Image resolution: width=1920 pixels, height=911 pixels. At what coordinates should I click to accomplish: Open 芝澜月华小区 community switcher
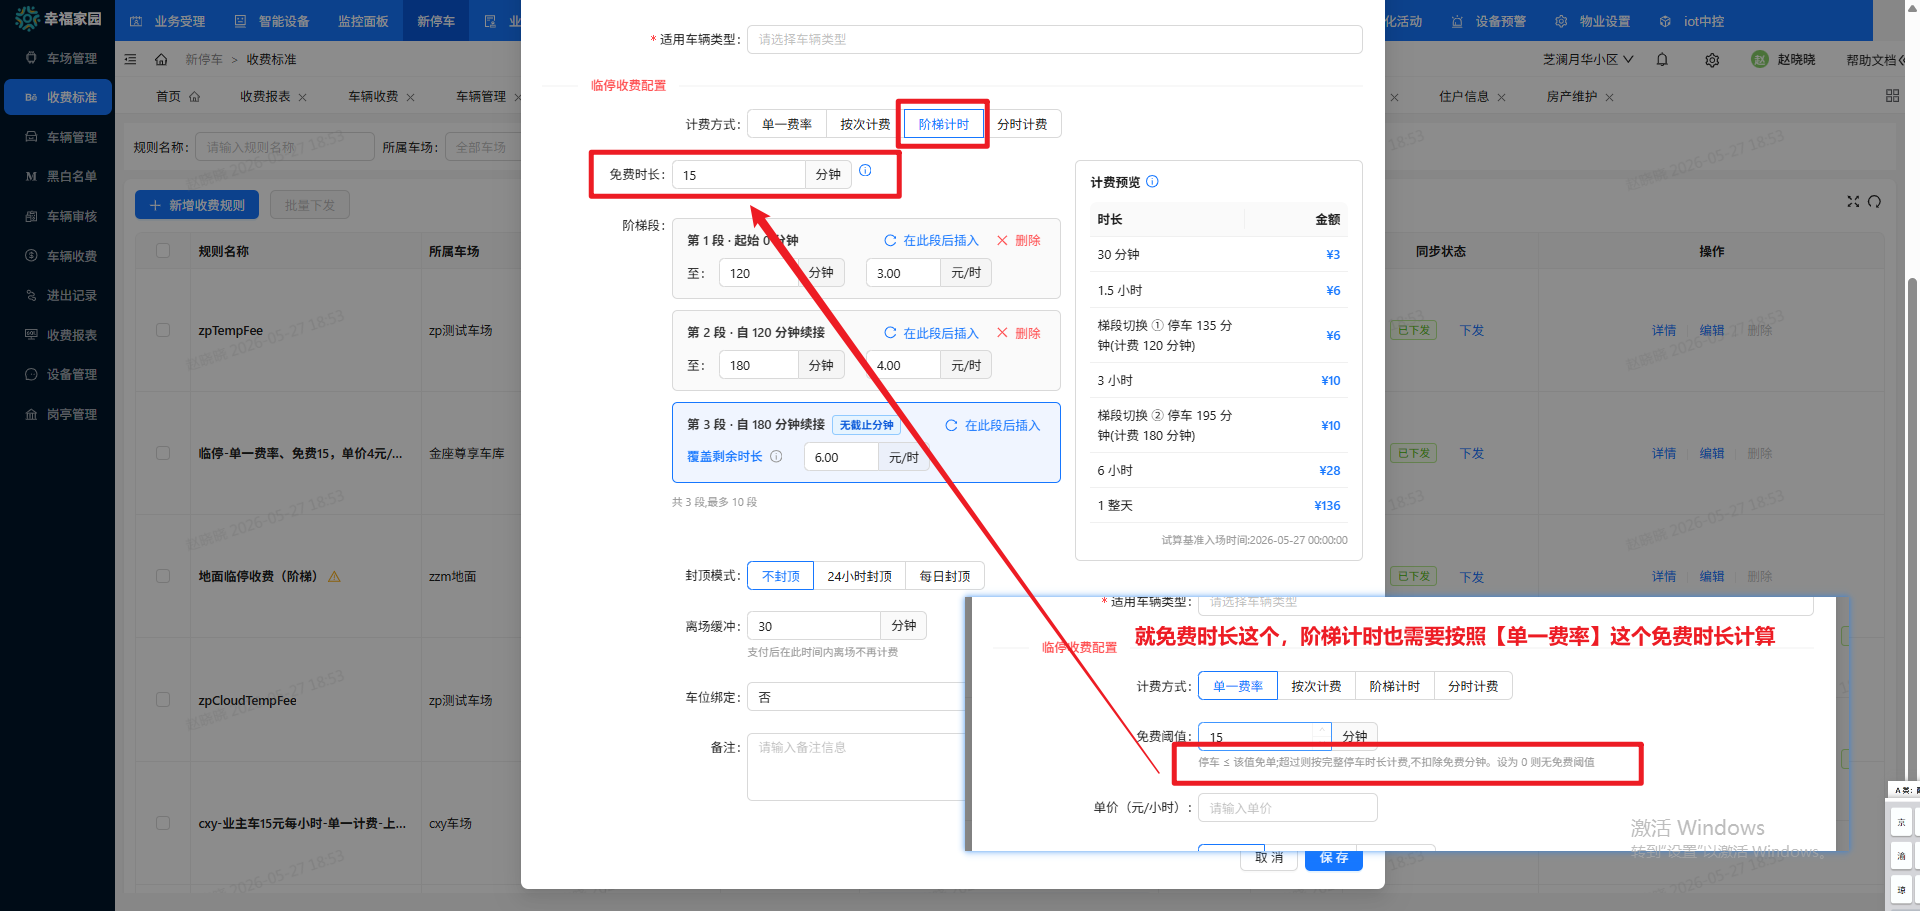1588,60
